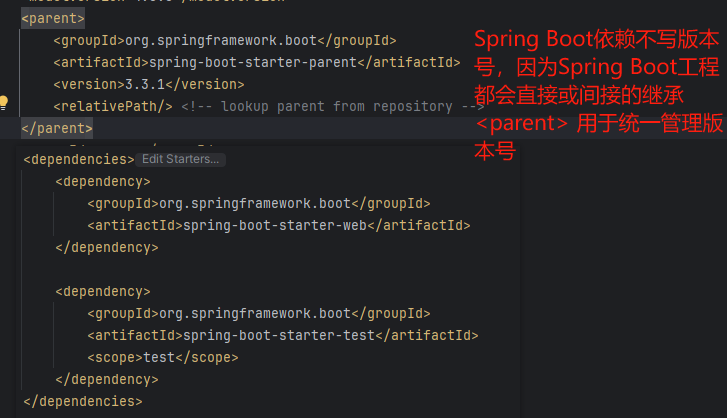Screen dimensions: 727x418
Task: Click the 'lookup parent from repository' comment
Action: pyautogui.click(x=332, y=107)
